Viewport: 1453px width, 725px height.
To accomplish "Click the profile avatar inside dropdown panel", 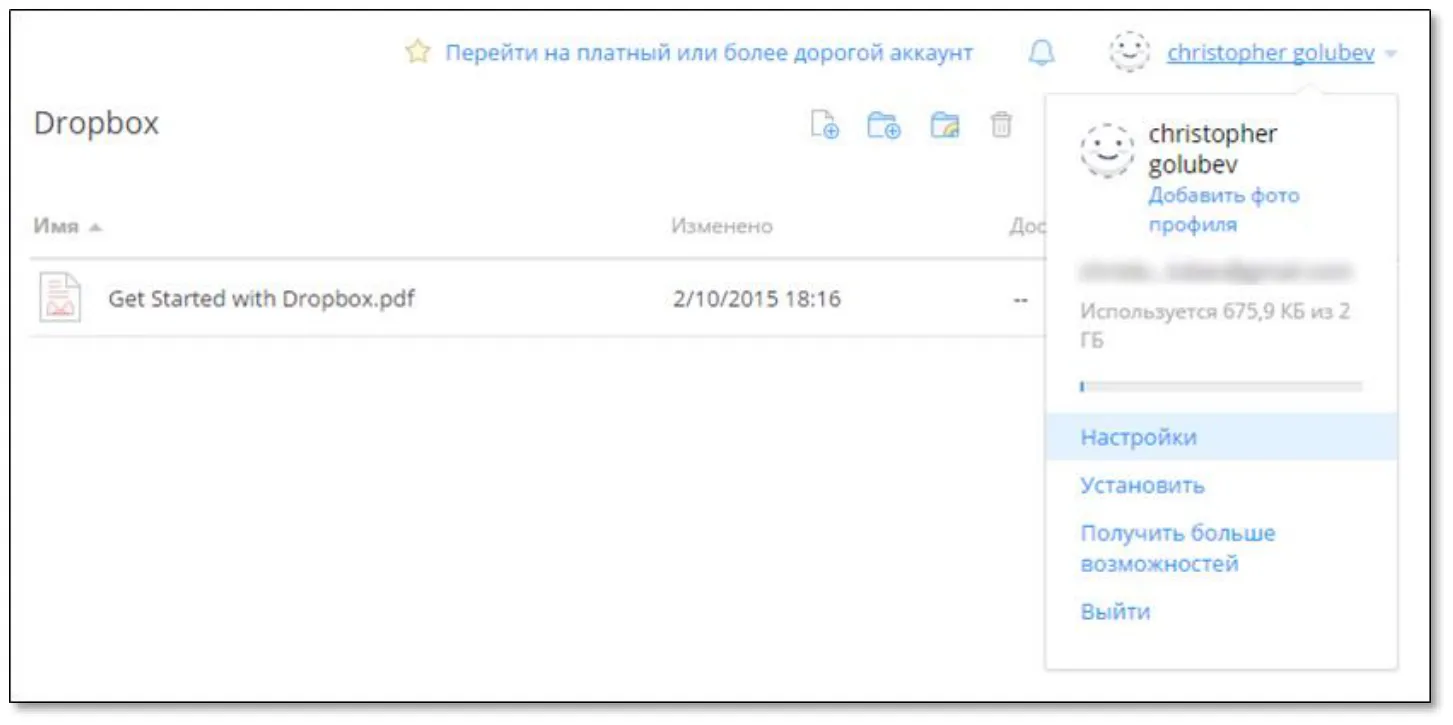I will 1108,151.
